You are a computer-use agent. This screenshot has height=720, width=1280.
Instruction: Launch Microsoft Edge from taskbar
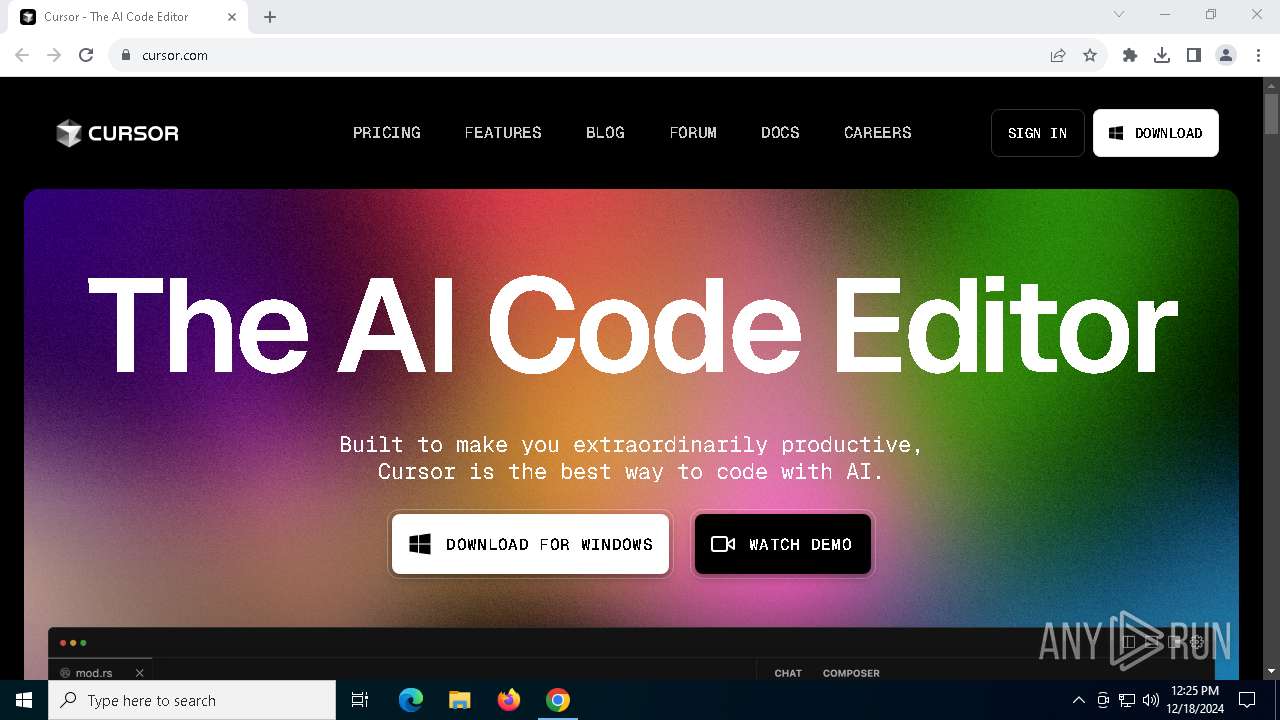[x=411, y=700]
